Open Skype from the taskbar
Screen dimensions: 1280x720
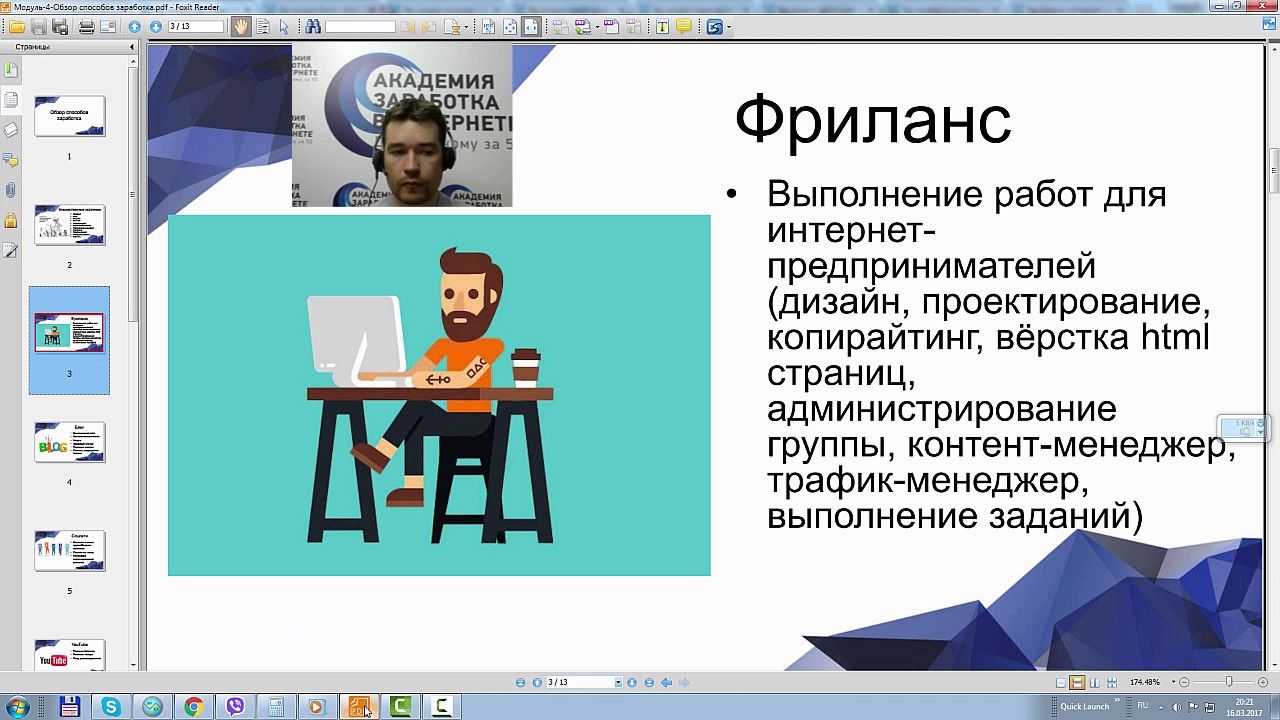(110, 707)
